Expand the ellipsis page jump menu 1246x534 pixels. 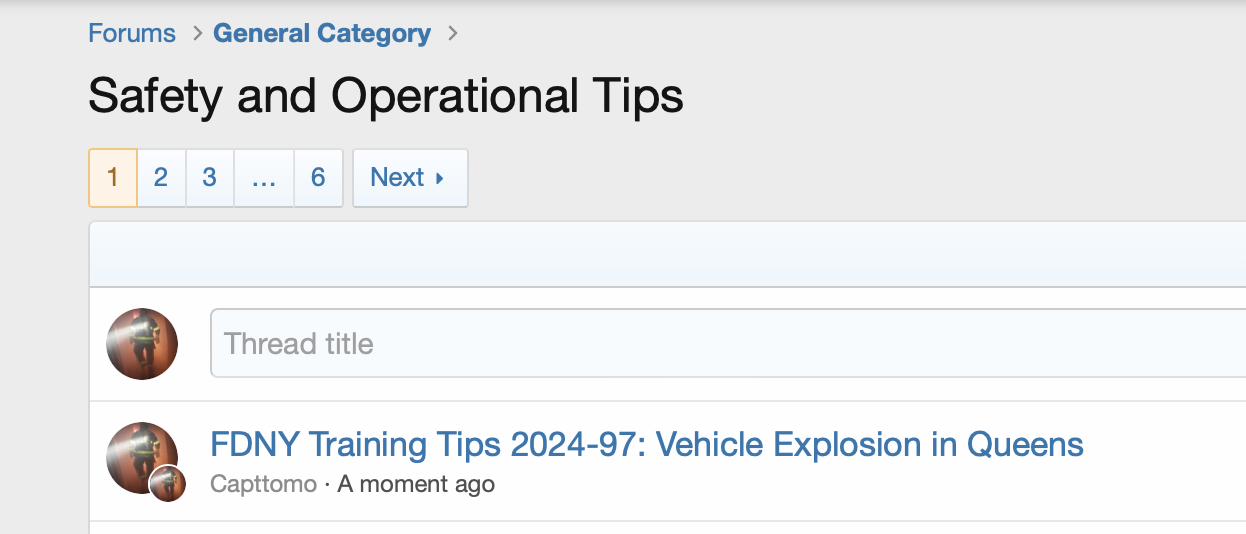point(264,178)
